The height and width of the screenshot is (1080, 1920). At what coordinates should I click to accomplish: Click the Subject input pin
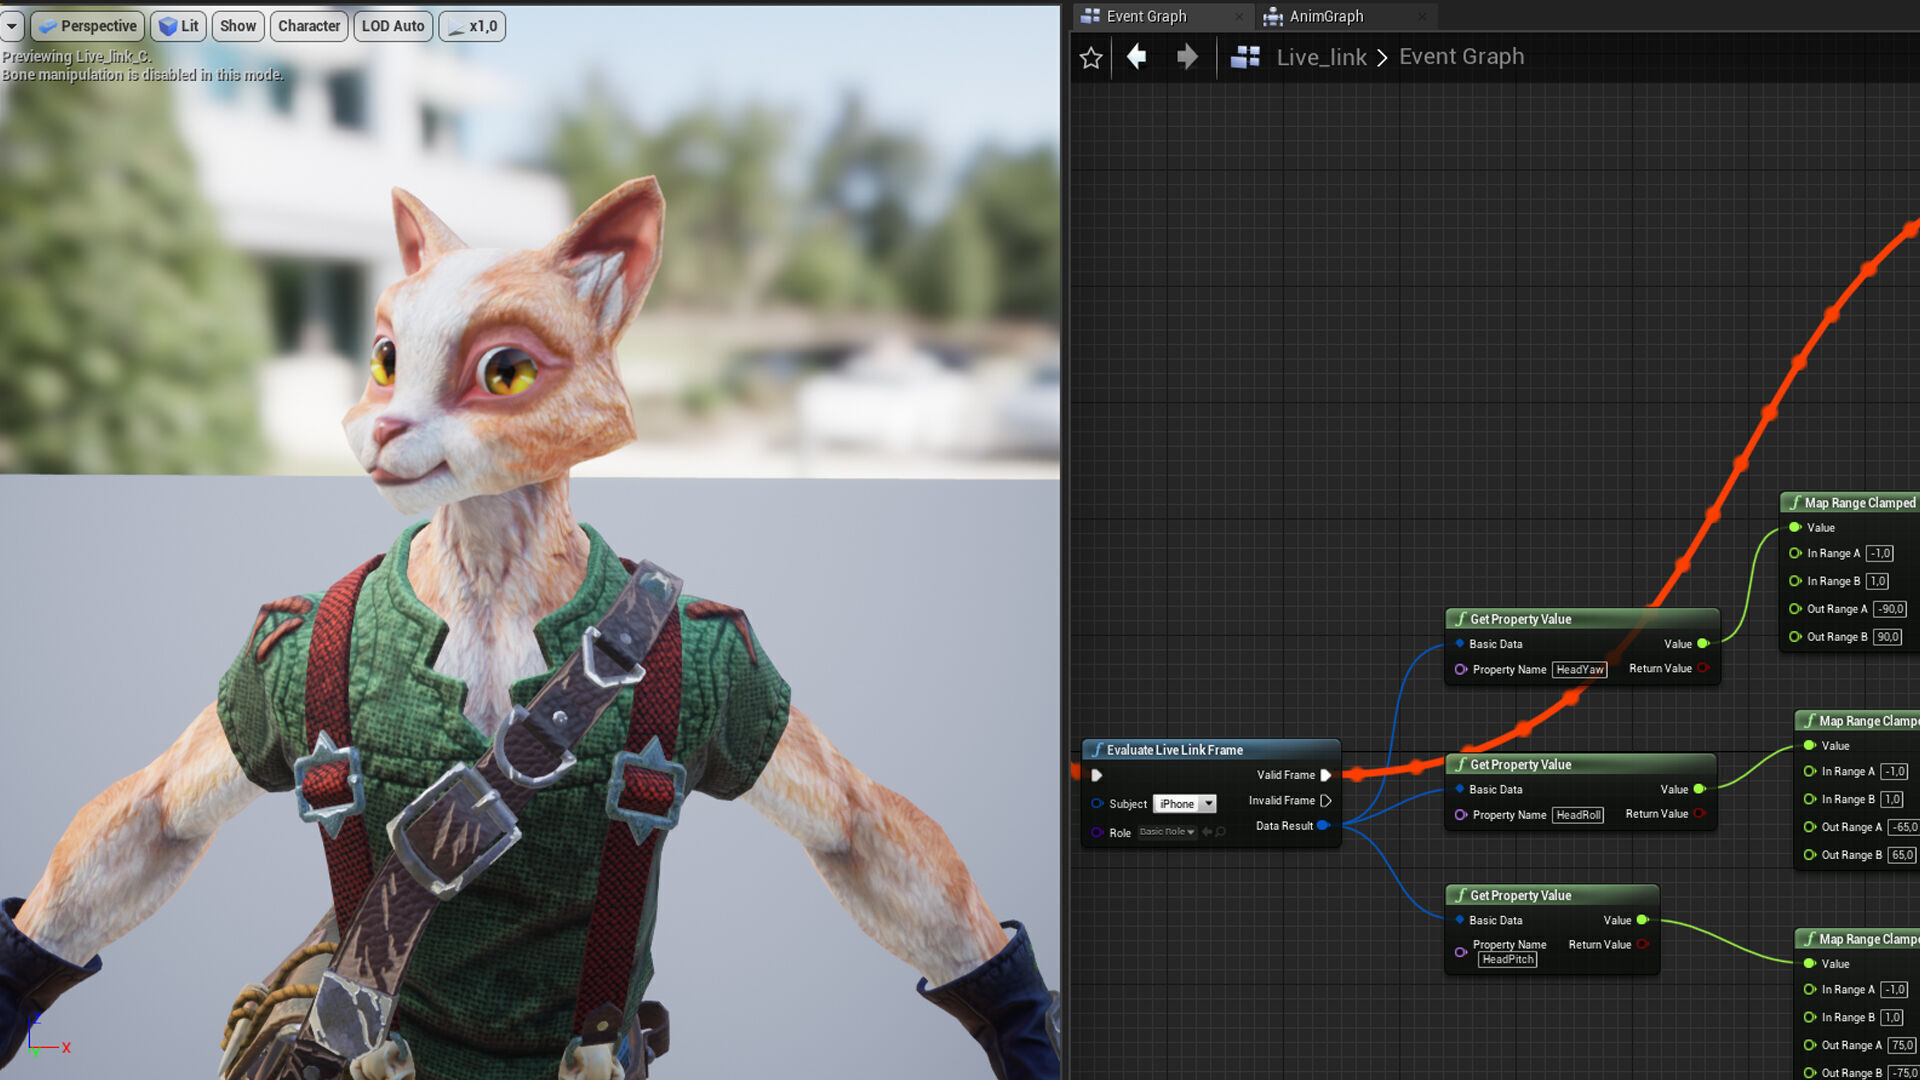click(1097, 804)
